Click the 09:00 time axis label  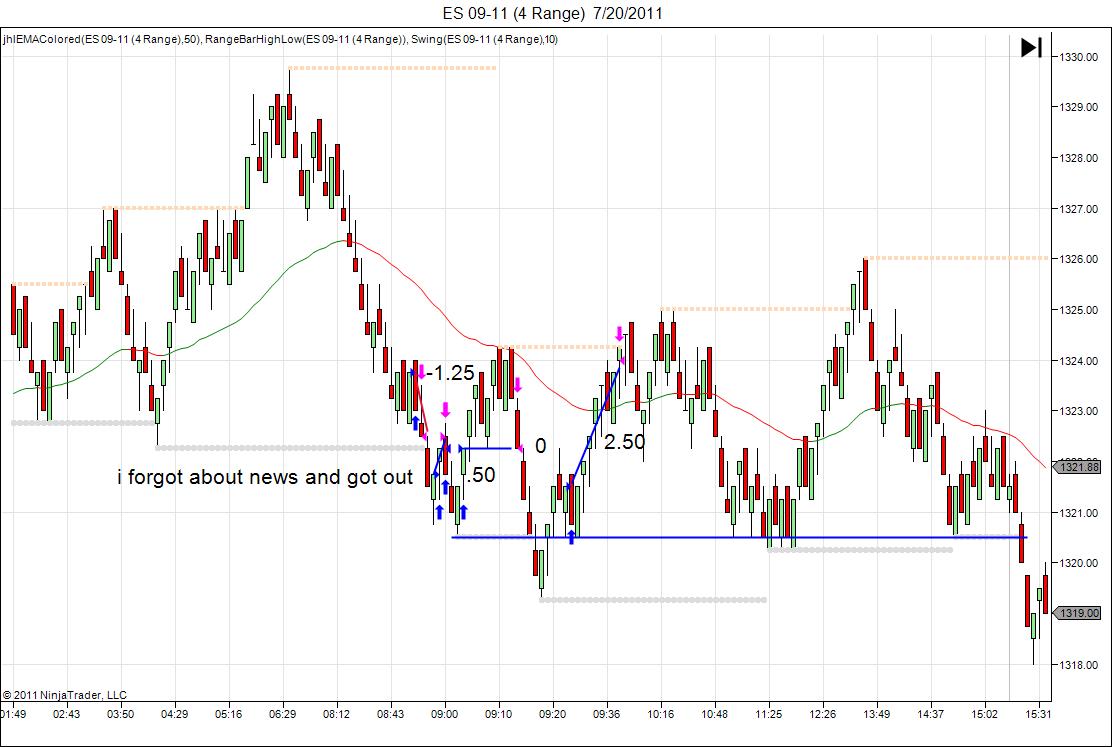pyautogui.click(x=445, y=714)
